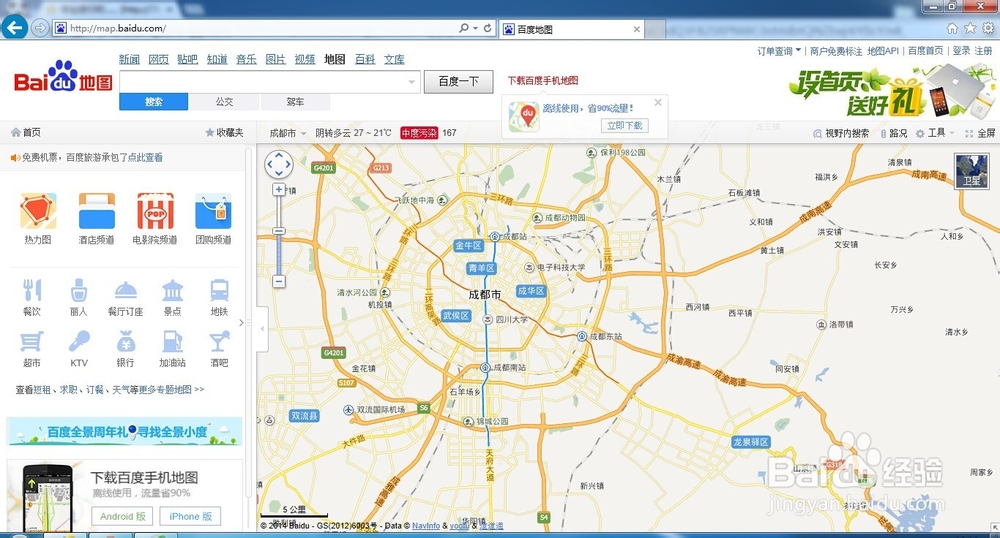Go back with the browser back arrow
This screenshot has height=538, width=1000.
pyautogui.click(x=14, y=27)
